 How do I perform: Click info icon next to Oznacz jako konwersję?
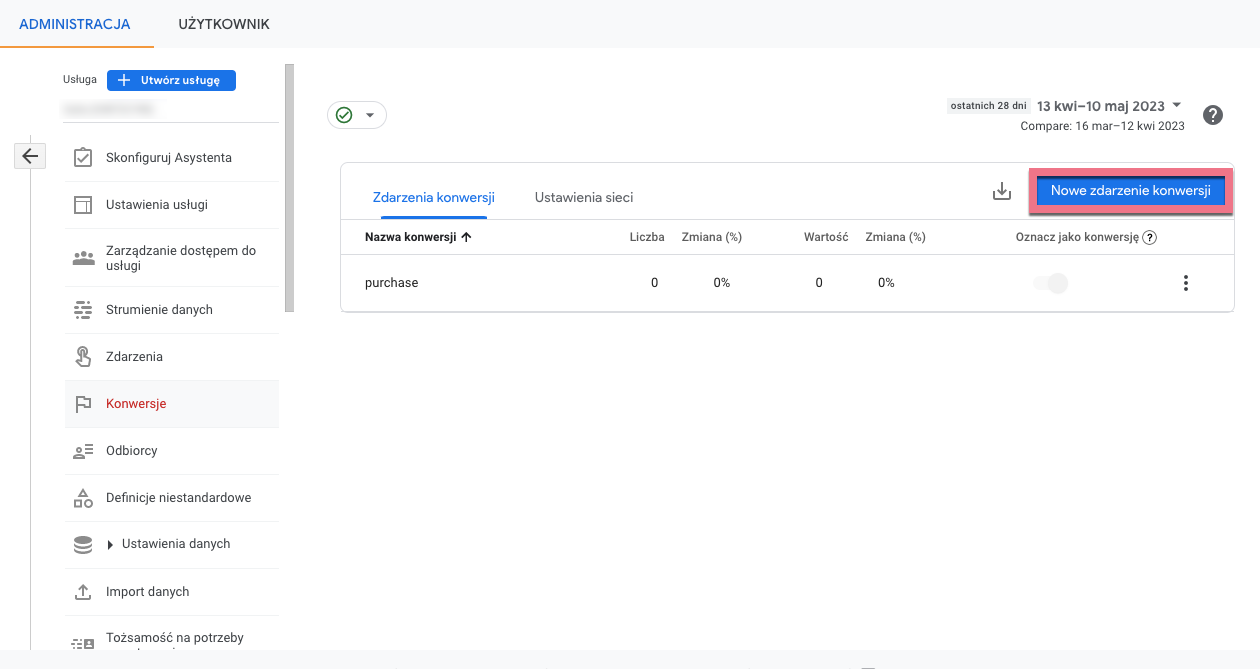[x=1150, y=238]
